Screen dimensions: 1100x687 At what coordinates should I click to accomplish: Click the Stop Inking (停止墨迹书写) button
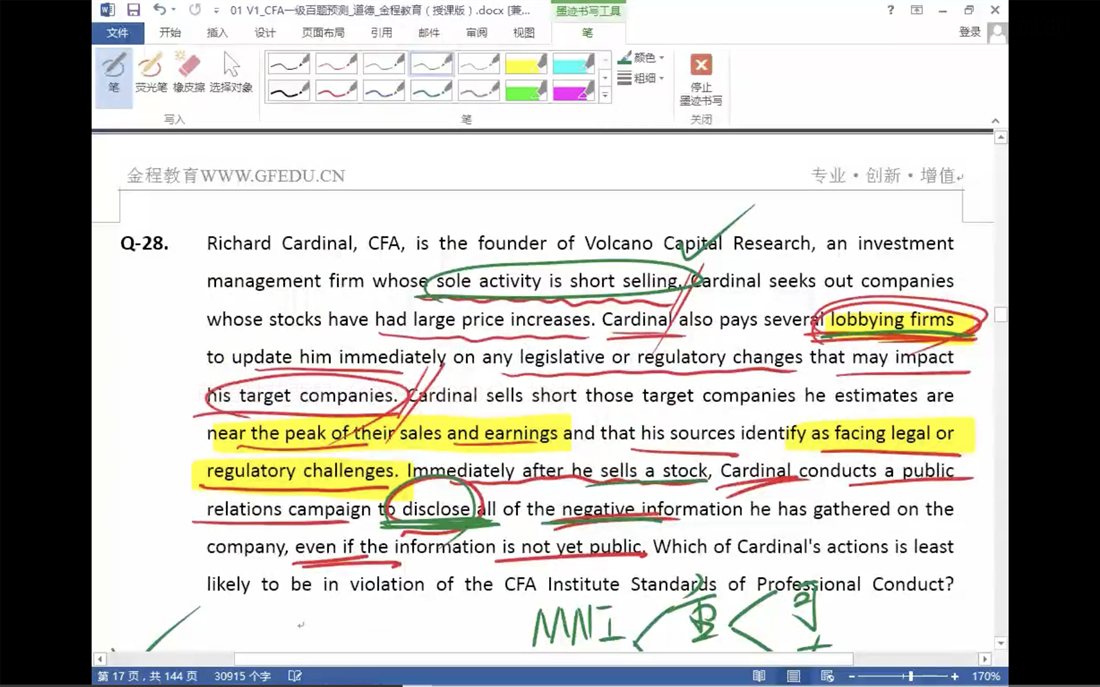click(701, 78)
